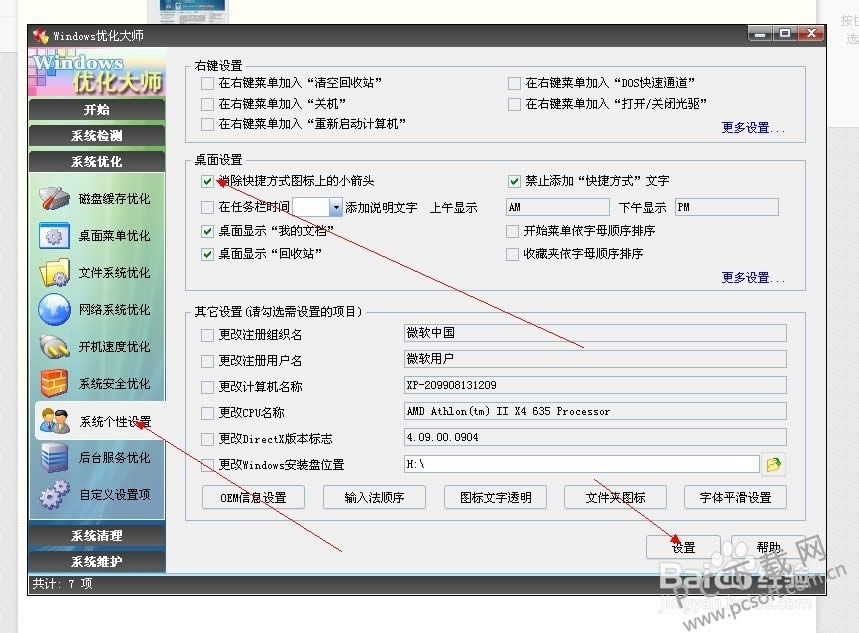The width and height of the screenshot is (859, 633).
Task: Open 输入法顺序 settings button
Action: [374, 498]
